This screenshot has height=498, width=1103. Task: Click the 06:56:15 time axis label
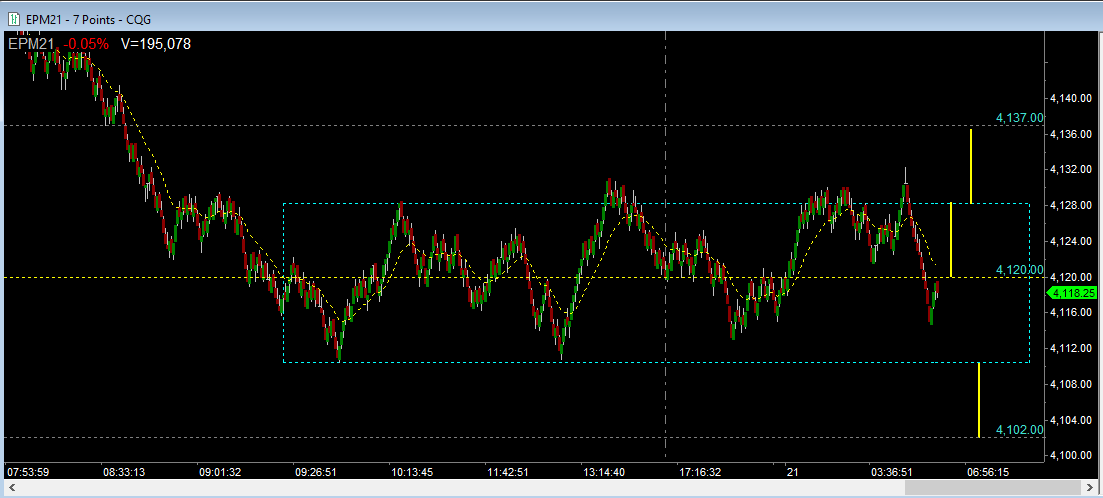coord(987,471)
